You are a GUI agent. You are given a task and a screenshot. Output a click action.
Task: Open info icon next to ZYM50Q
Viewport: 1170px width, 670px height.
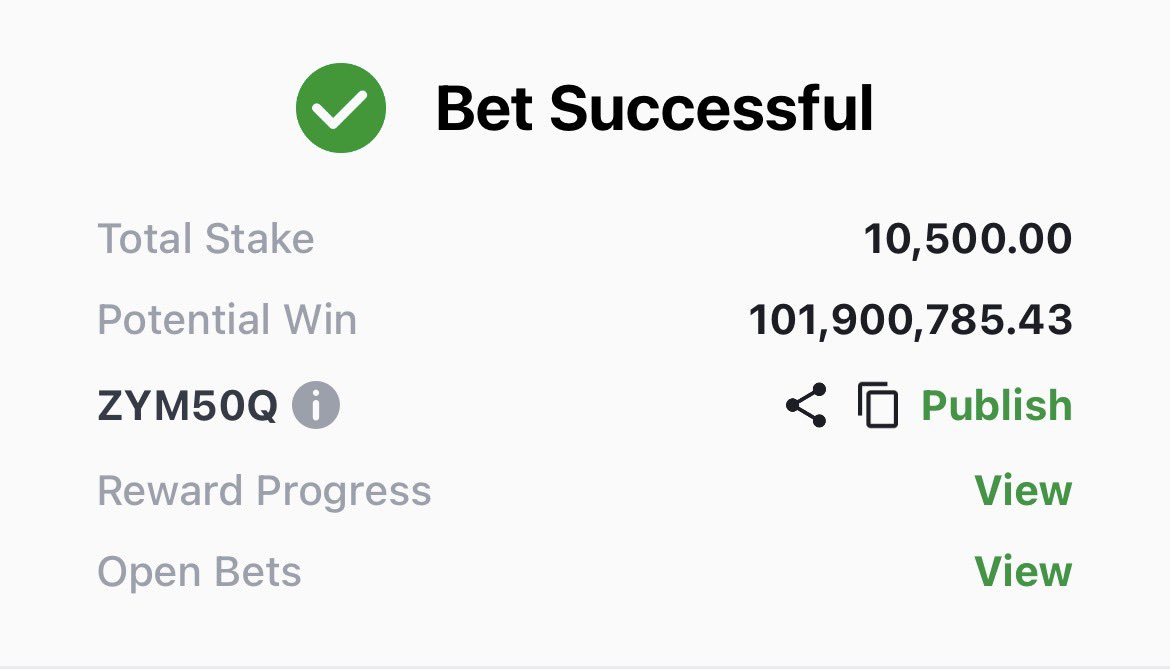(x=316, y=405)
